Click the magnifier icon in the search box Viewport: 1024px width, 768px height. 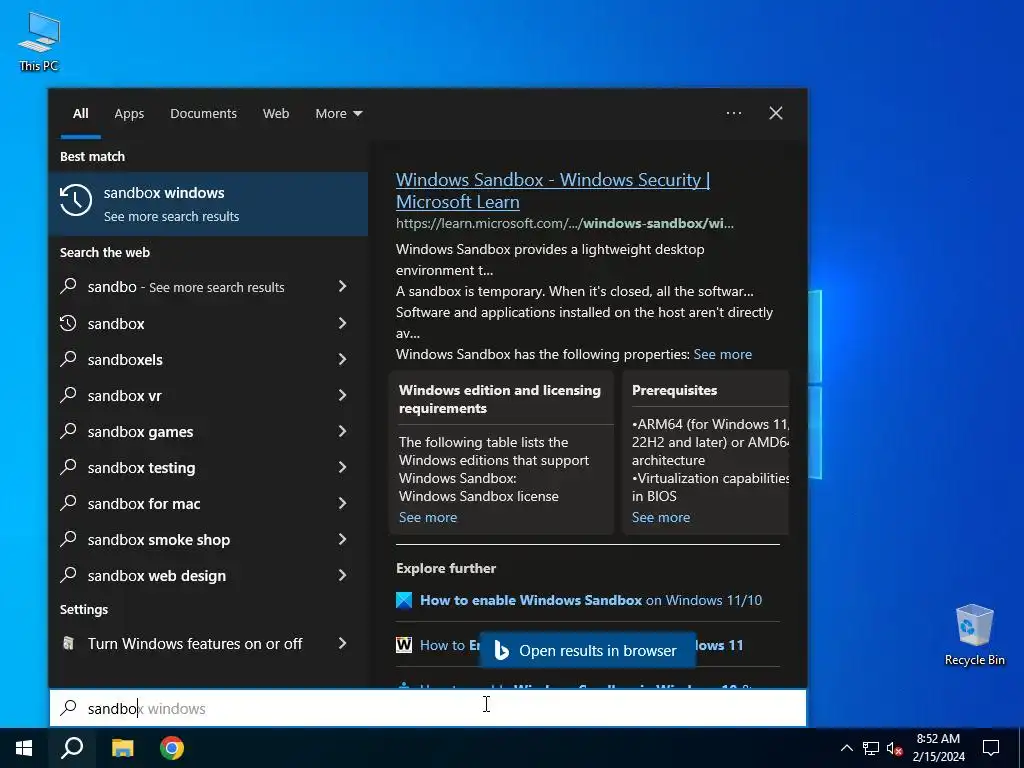[69, 707]
